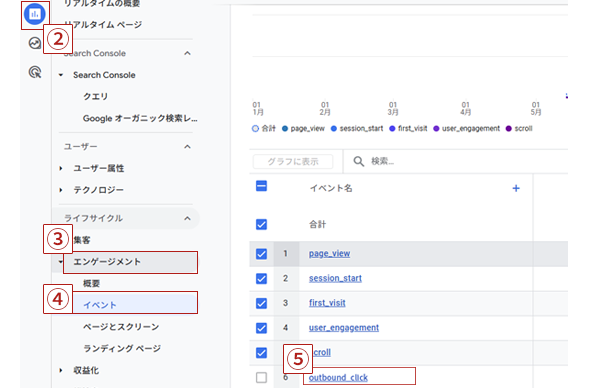
Task: Click the user_engagement event link
Action: 344,328
